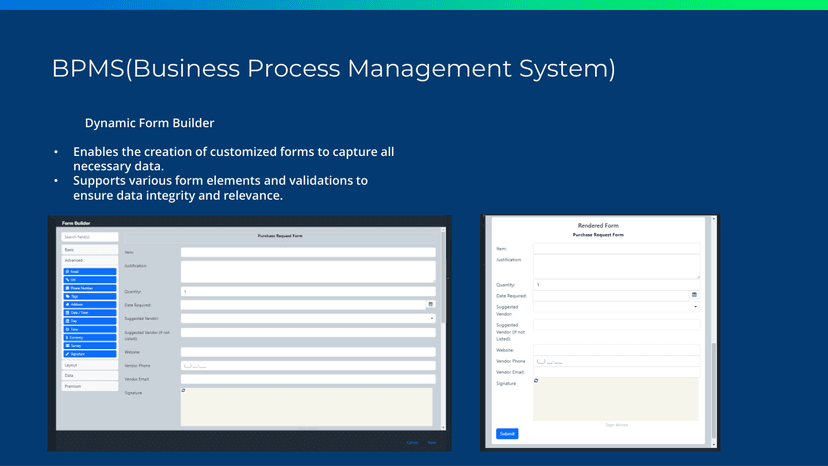This screenshot has width=828, height=466.
Task: Clear signature using Rendered Form refresh icon
Action: [x=537, y=381]
